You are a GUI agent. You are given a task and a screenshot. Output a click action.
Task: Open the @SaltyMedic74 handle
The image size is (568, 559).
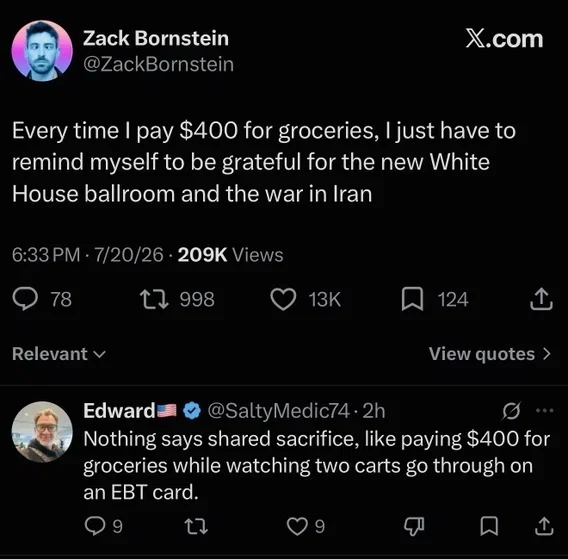pos(278,411)
